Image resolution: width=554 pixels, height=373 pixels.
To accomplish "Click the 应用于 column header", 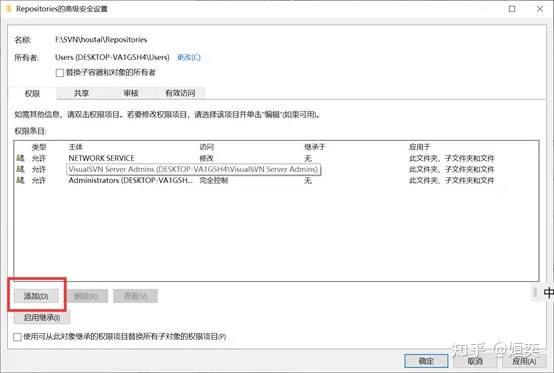I will [420, 147].
